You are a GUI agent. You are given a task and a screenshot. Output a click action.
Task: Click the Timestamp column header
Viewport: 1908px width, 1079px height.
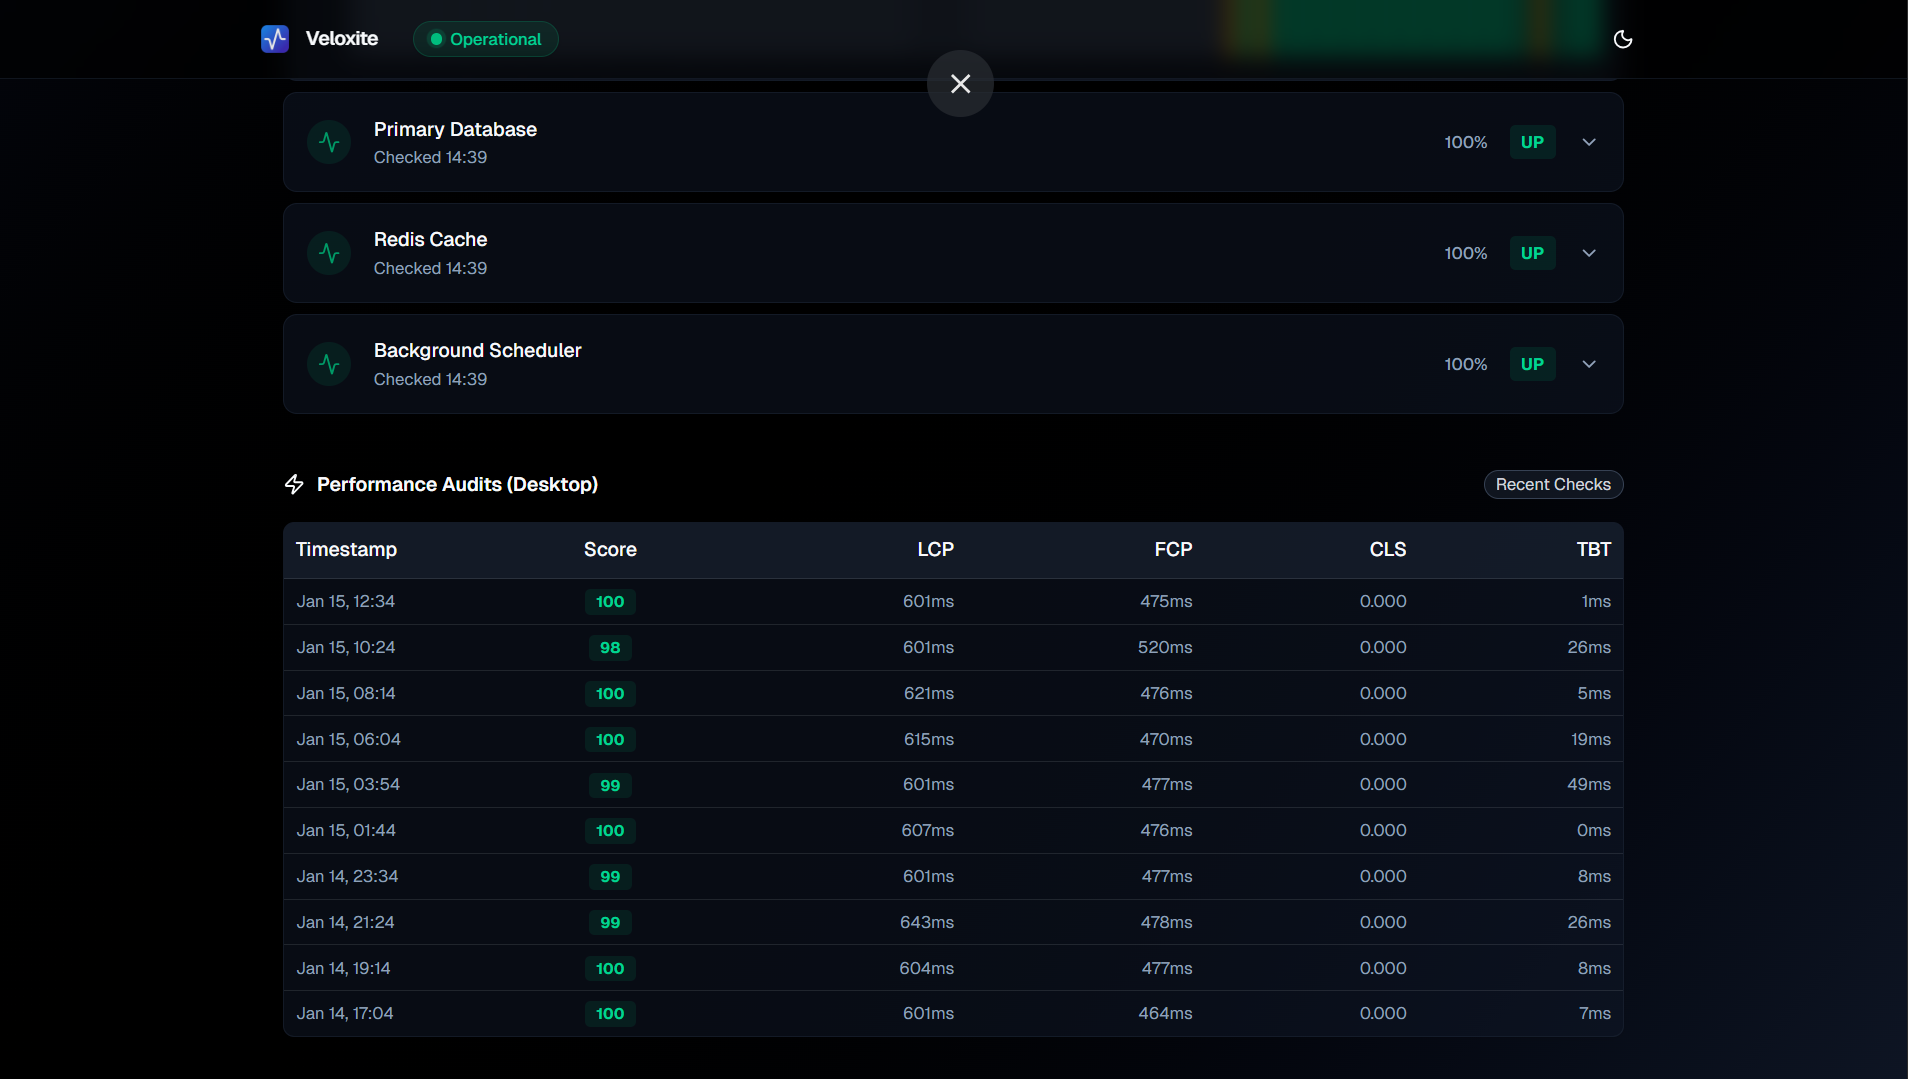coord(346,549)
